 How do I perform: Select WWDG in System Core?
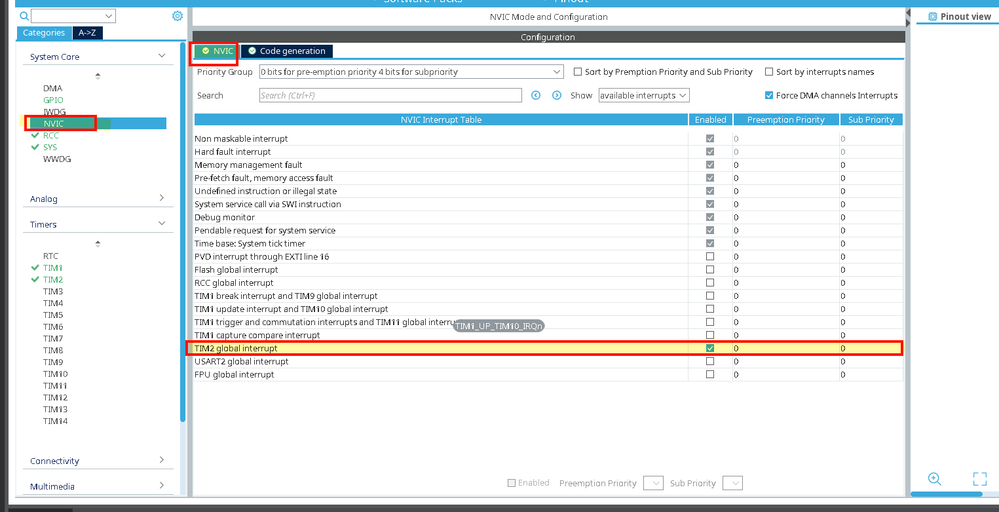[x=57, y=159]
